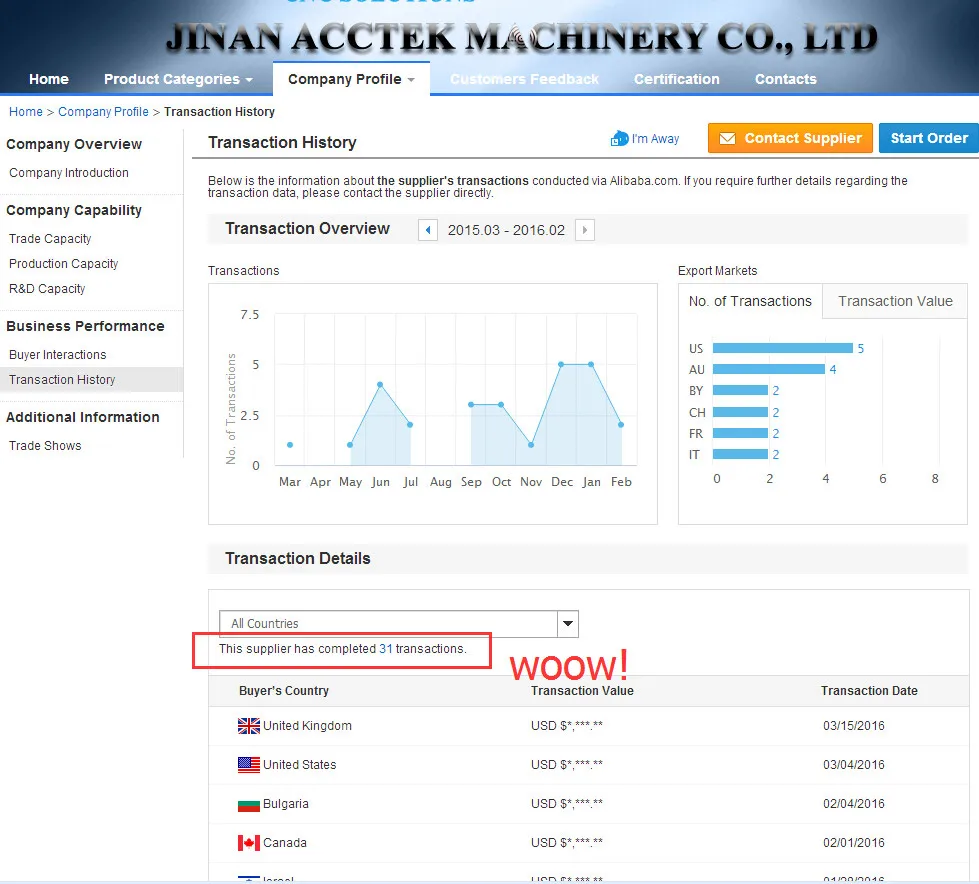
Task: Click the US bar in Export Markets
Action: (x=783, y=348)
